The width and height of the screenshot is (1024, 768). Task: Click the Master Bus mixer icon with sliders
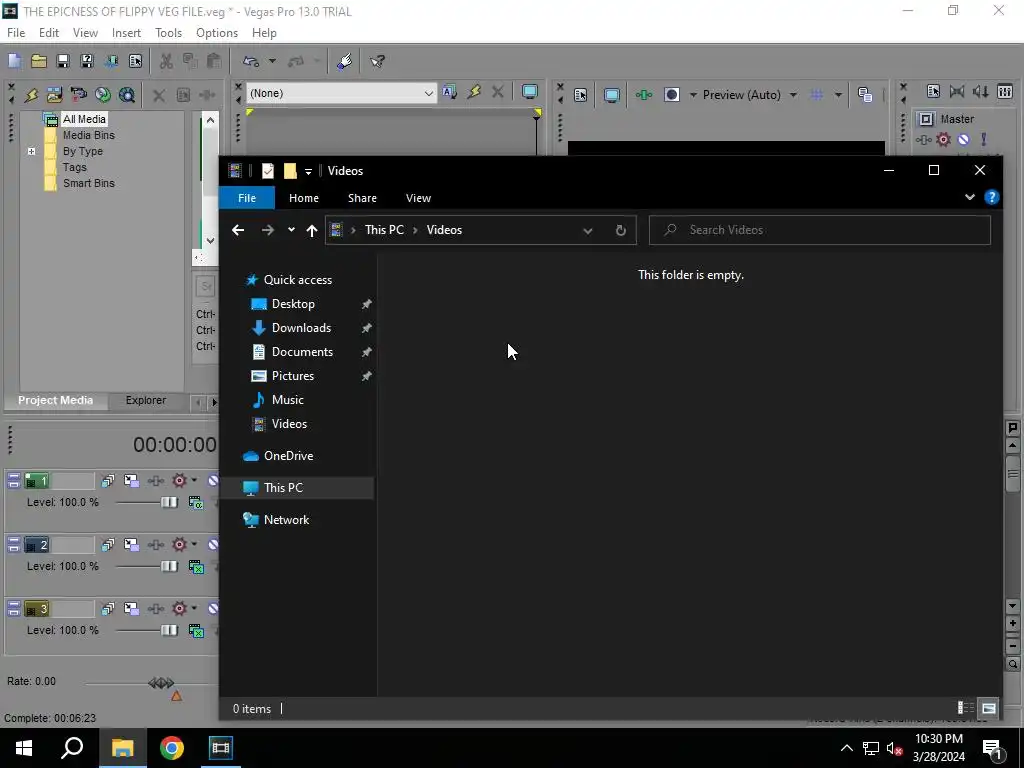(1005, 91)
